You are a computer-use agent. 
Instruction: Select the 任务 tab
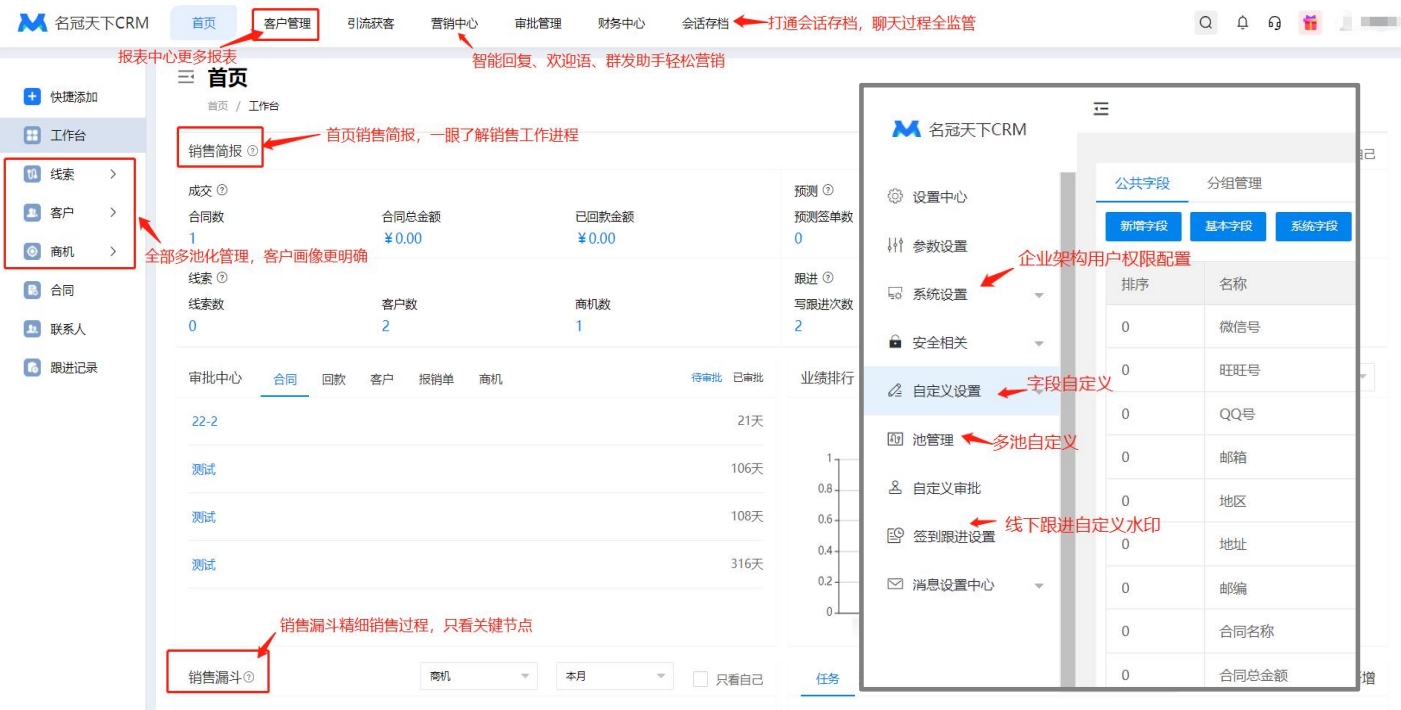tap(828, 679)
